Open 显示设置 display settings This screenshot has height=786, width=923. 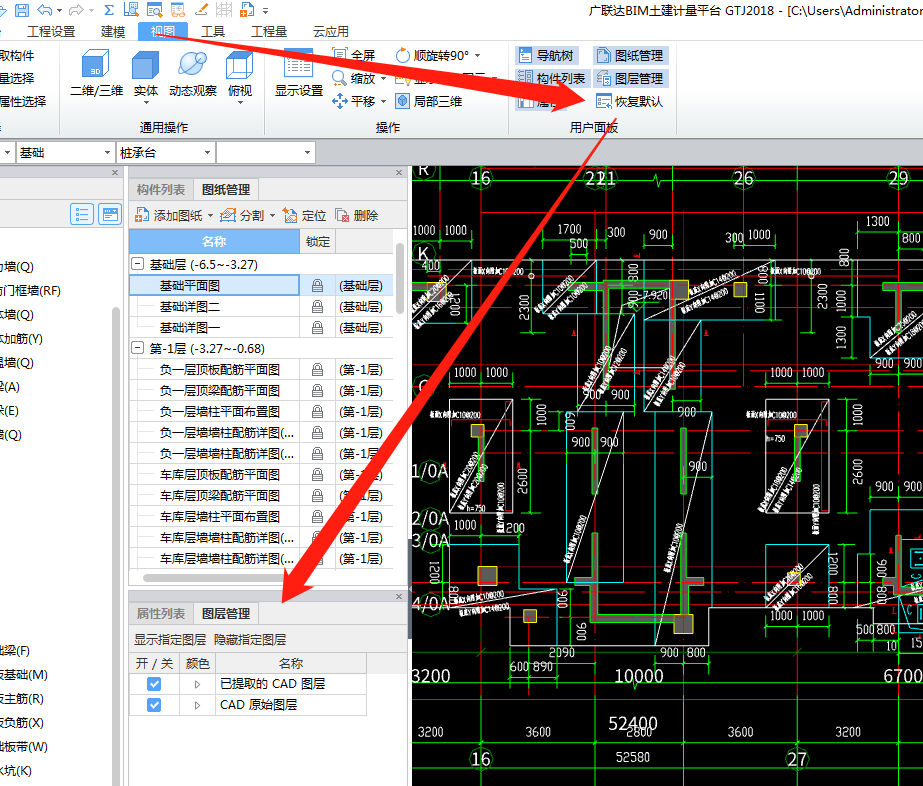point(299,74)
